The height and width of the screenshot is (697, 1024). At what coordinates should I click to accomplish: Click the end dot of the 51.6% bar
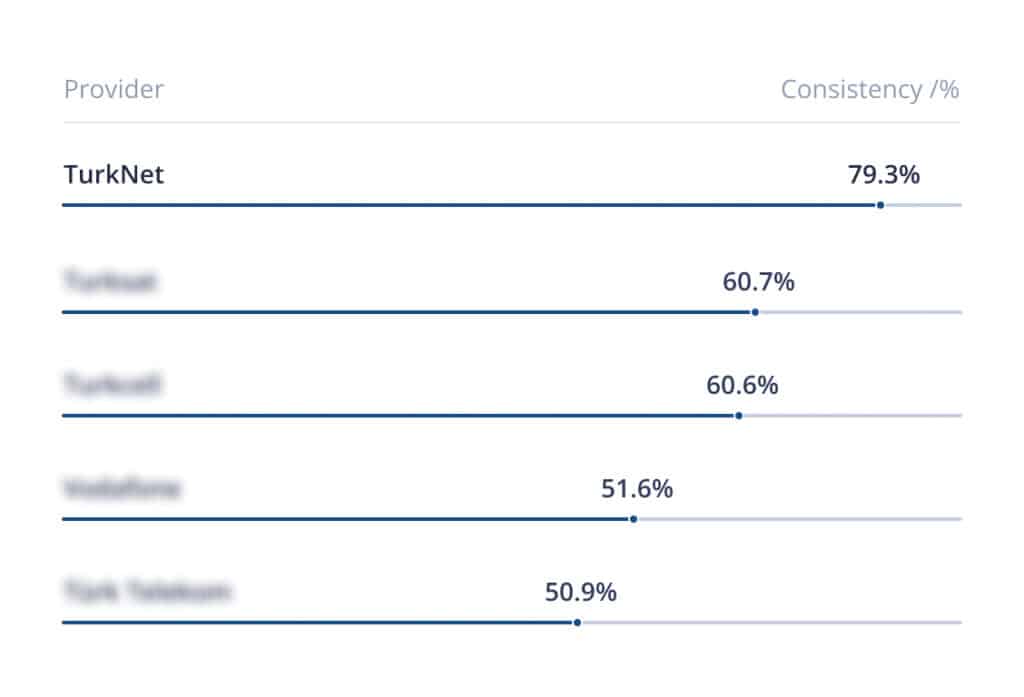[634, 519]
